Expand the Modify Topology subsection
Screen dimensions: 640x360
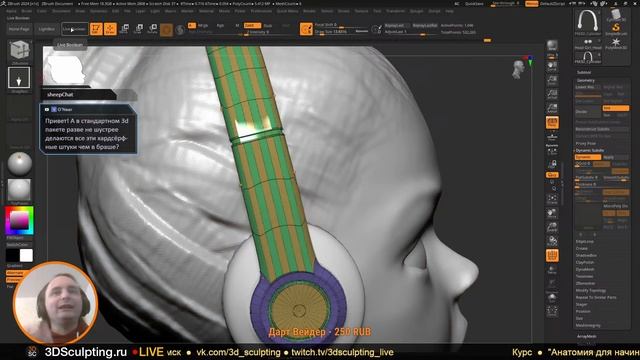click(590, 291)
